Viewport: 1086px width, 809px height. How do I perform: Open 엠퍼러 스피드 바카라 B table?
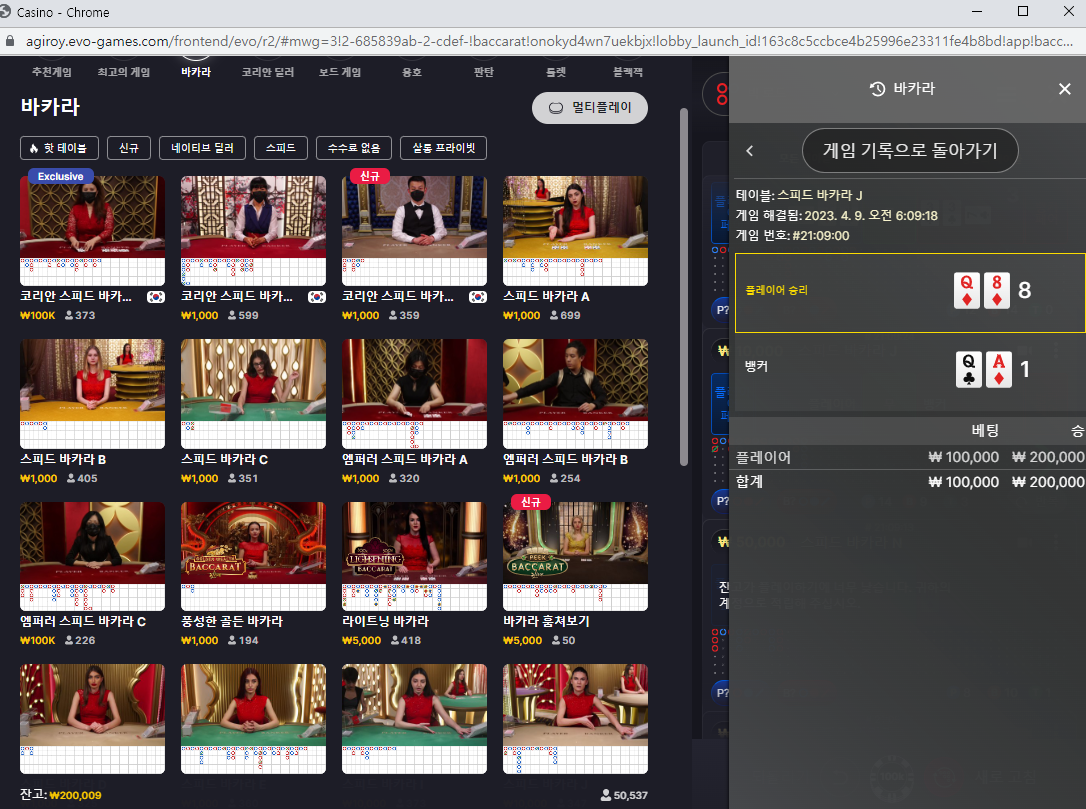coord(575,393)
